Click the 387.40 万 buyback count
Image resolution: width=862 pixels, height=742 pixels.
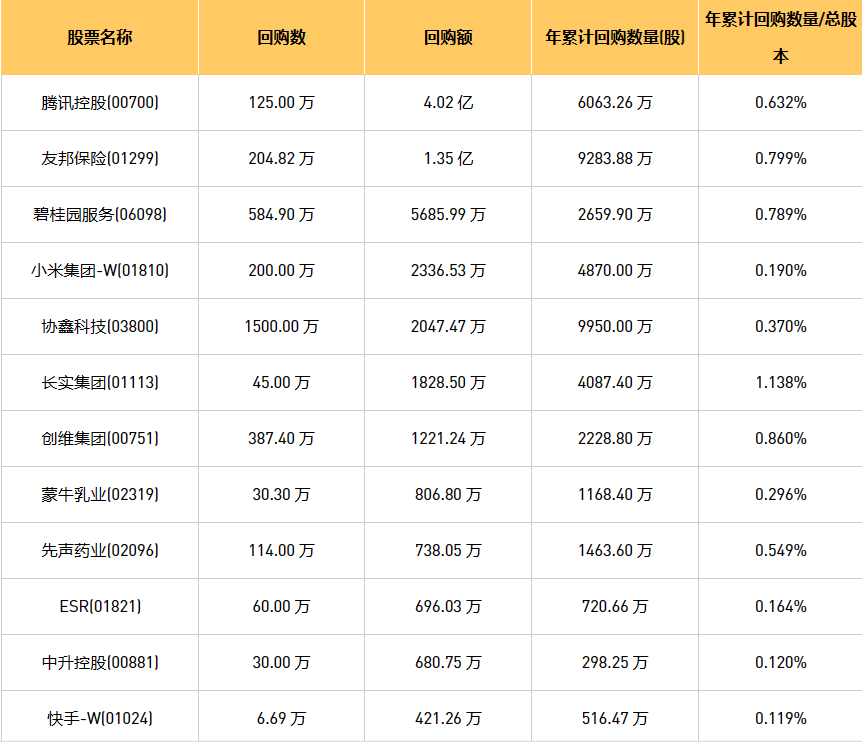[x=281, y=439]
